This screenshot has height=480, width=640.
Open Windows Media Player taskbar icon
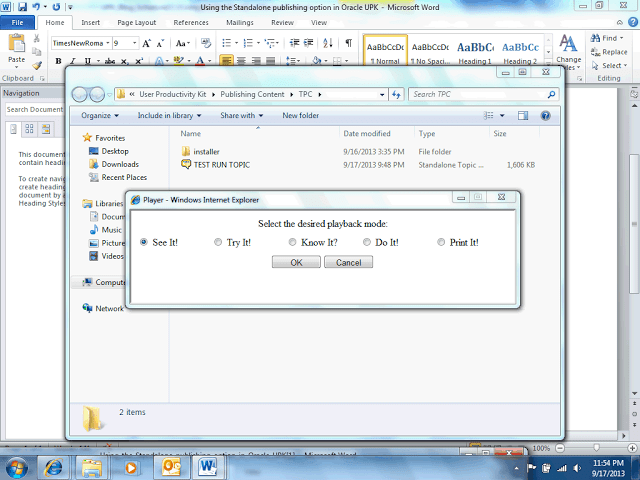[x=131, y=468]
